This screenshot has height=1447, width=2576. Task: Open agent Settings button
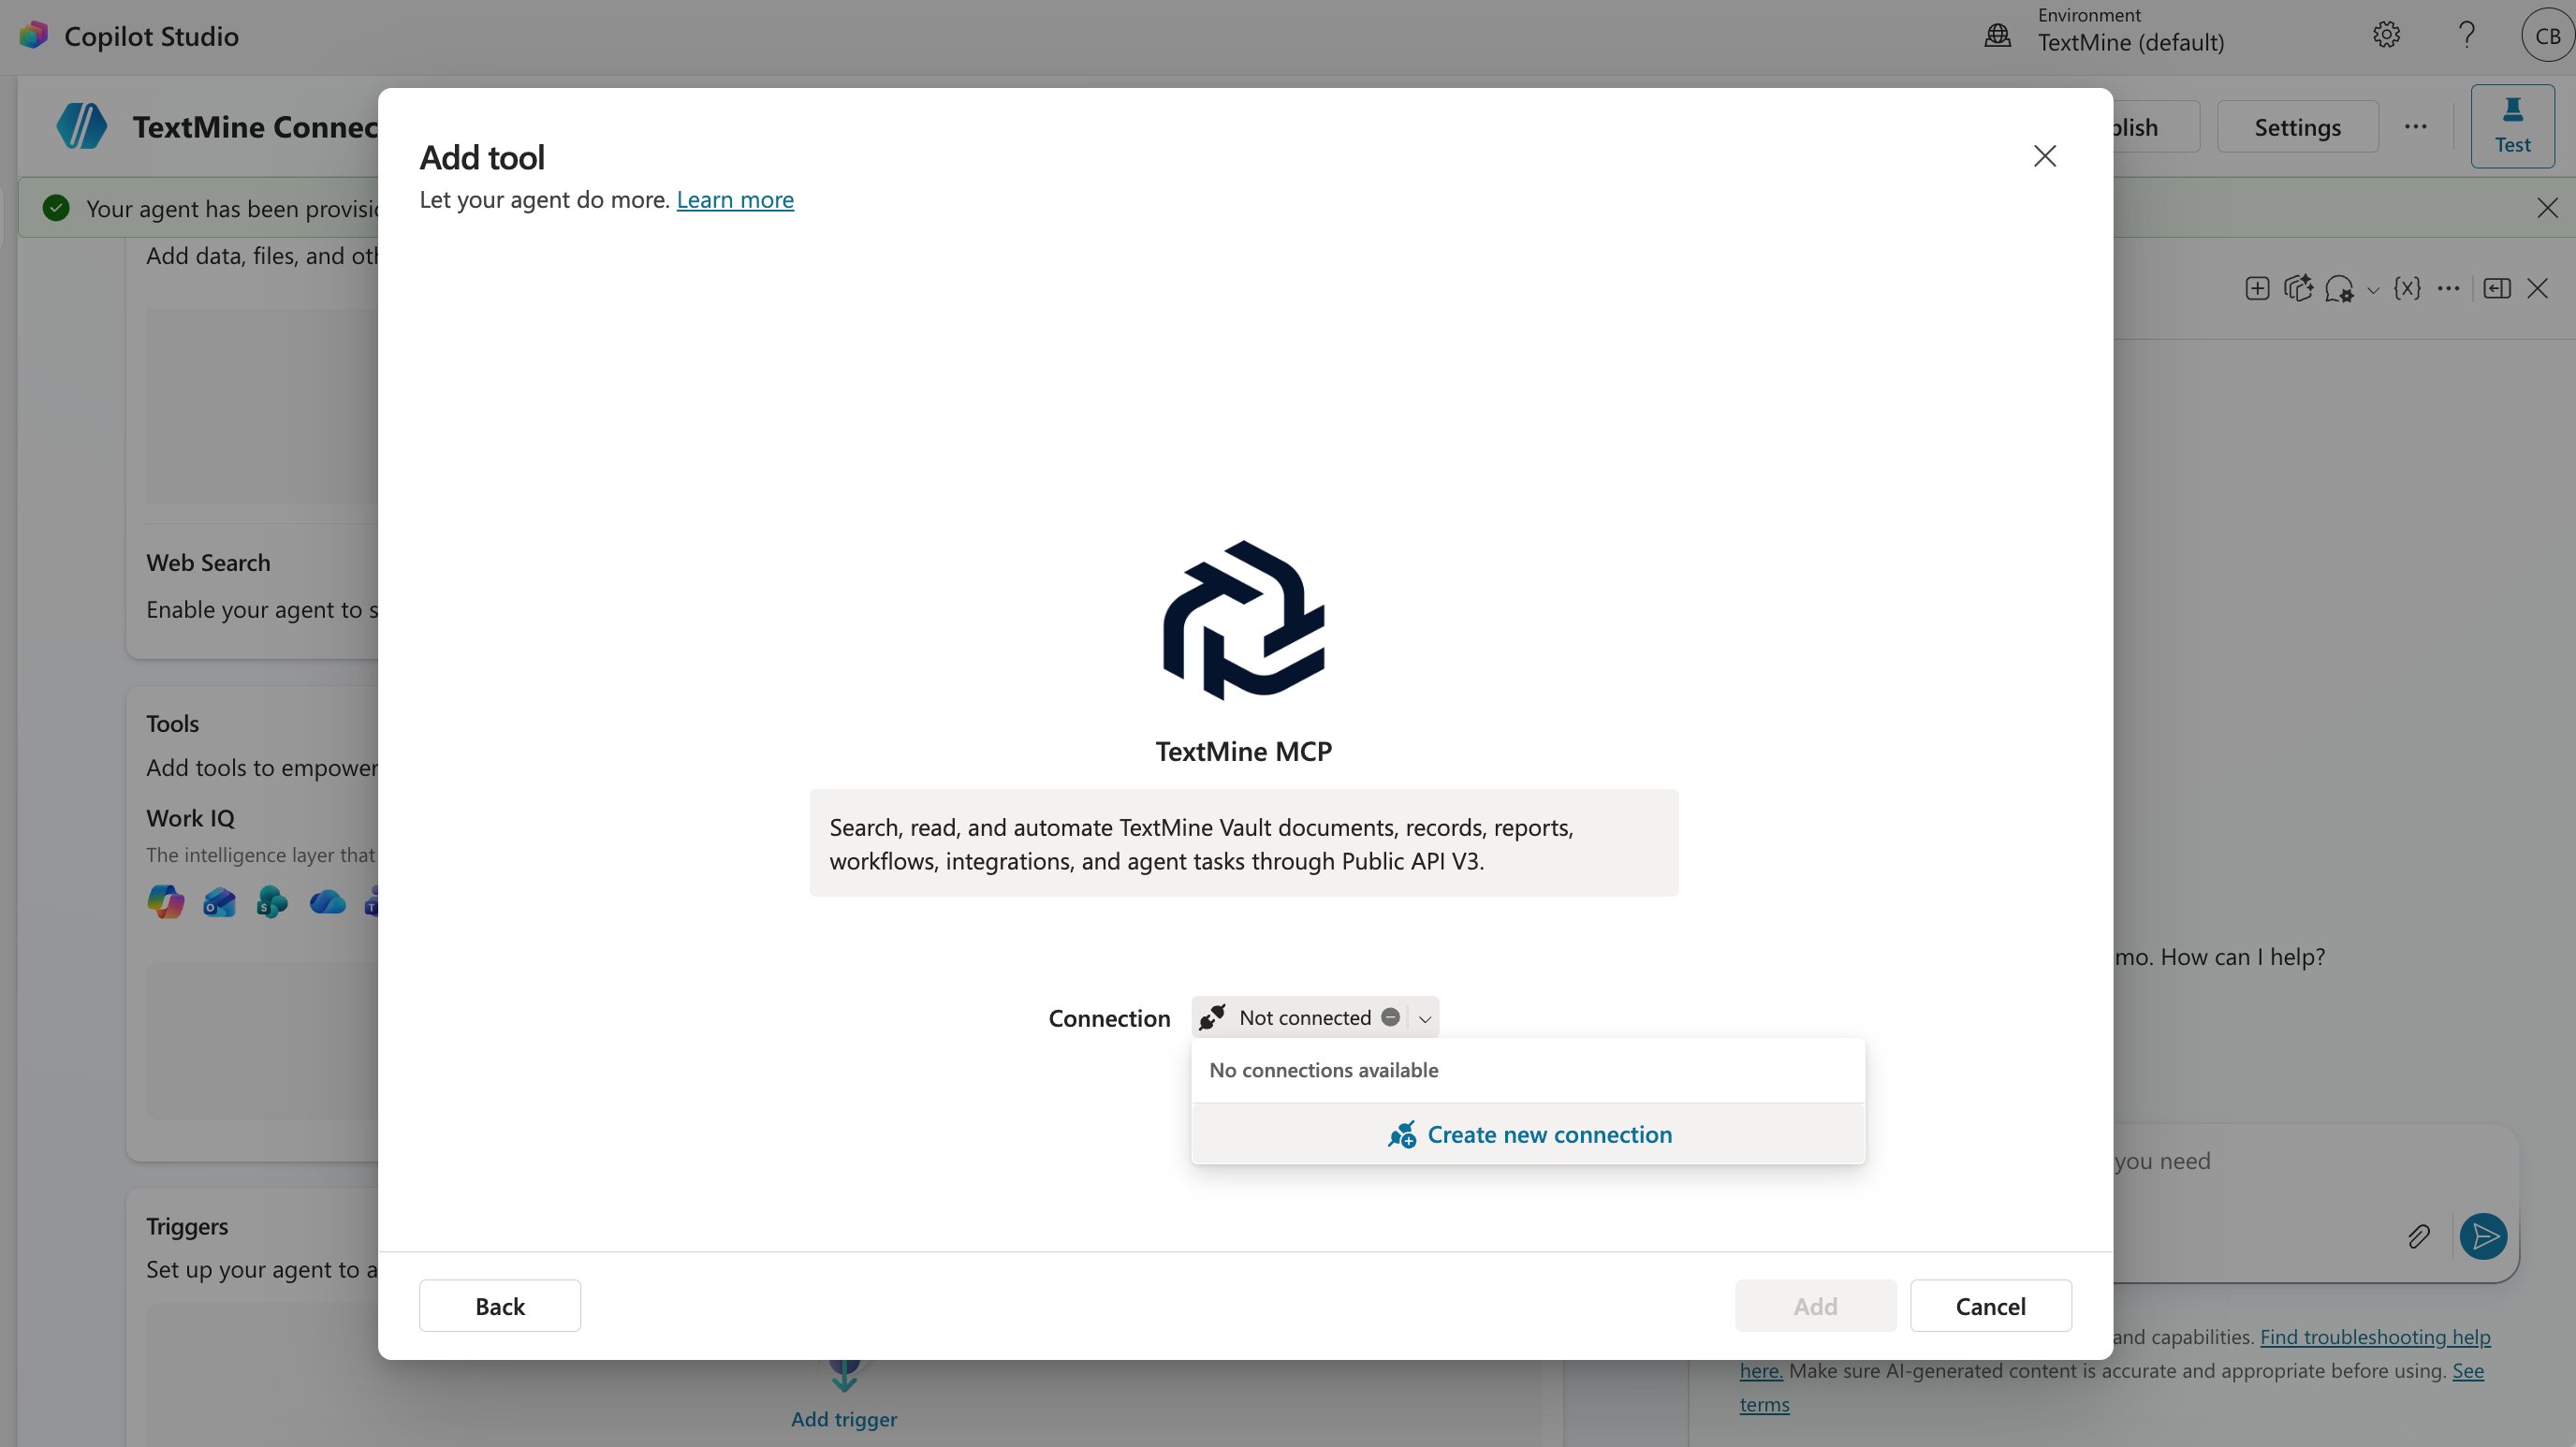point(2297,127)
